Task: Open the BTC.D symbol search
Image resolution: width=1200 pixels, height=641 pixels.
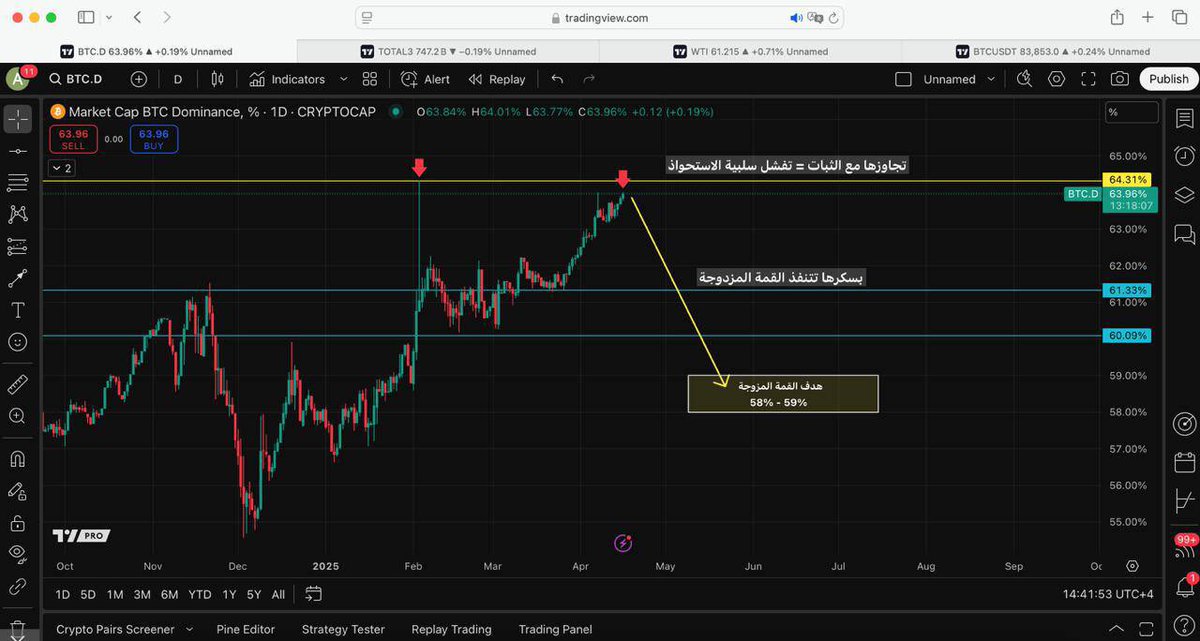Action: (75, 79)
